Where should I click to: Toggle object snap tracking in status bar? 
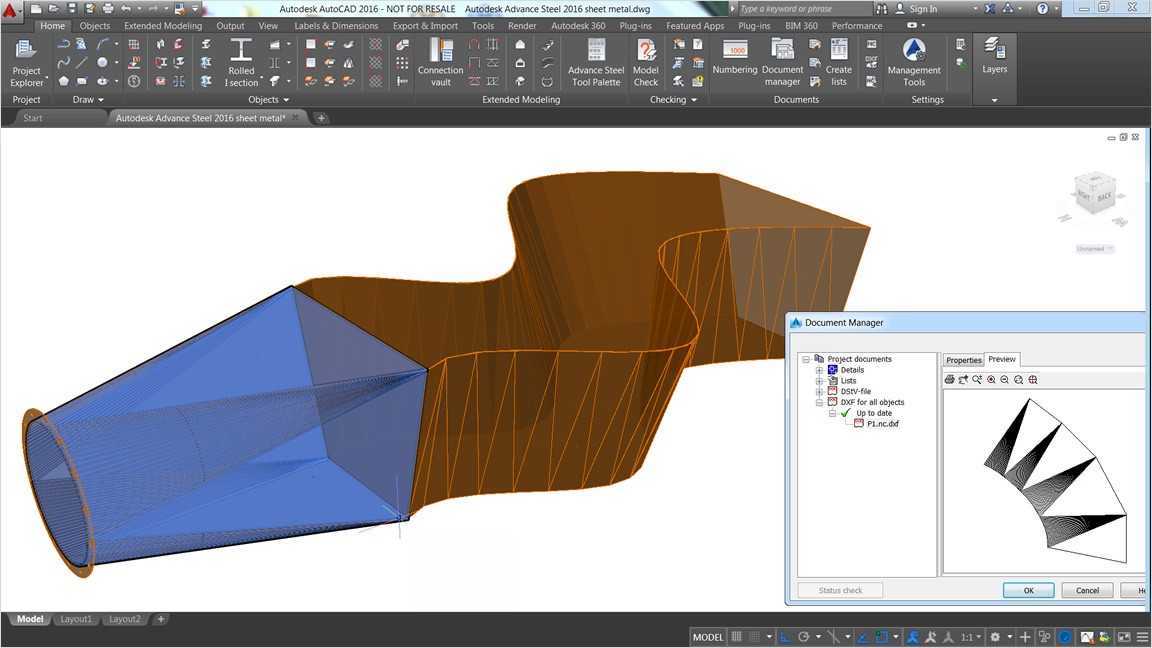tap(863, 637)
